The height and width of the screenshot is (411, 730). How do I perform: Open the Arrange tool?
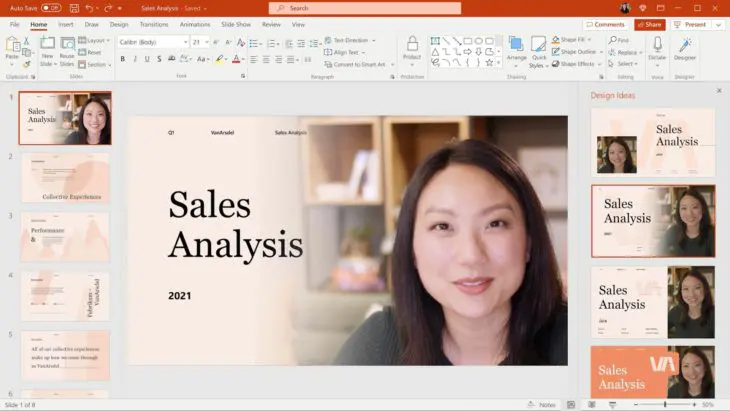[x=516, y=45]
